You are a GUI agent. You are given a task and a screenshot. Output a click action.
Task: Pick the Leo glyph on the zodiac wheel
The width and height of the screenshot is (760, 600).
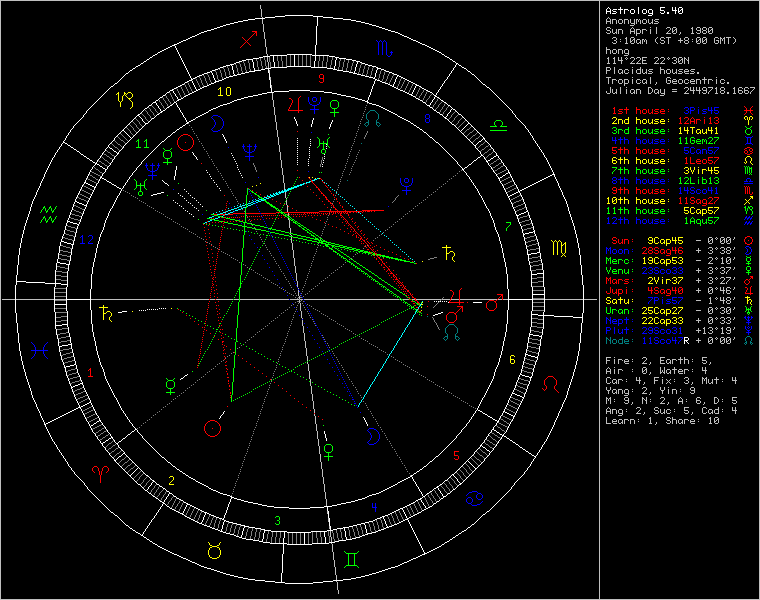(x=551, y=383)
